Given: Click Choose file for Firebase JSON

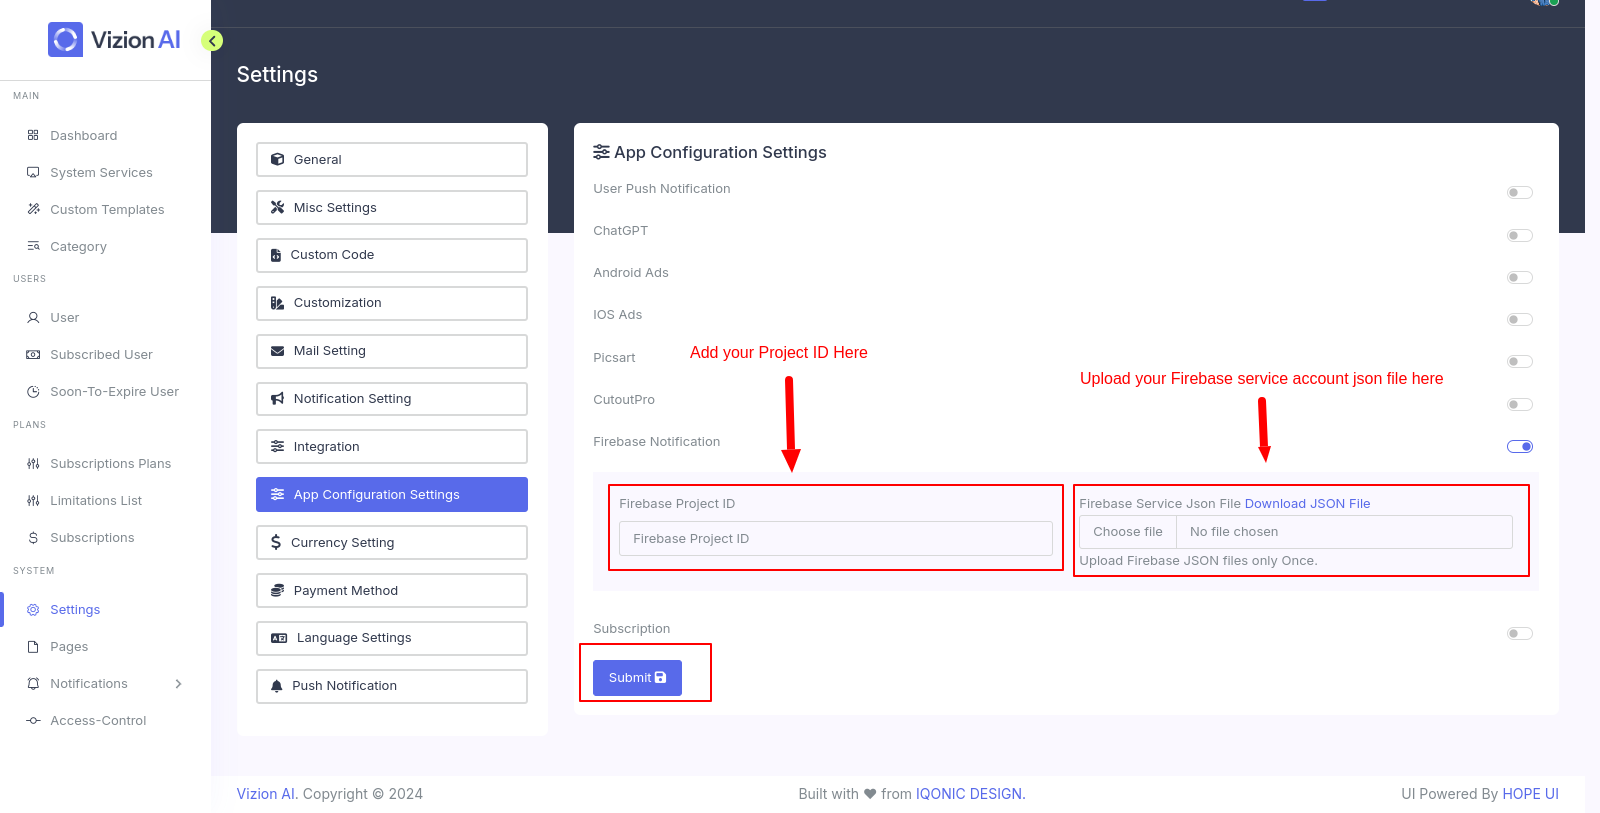Looking at the screenshot, I should click(1127, 532).
